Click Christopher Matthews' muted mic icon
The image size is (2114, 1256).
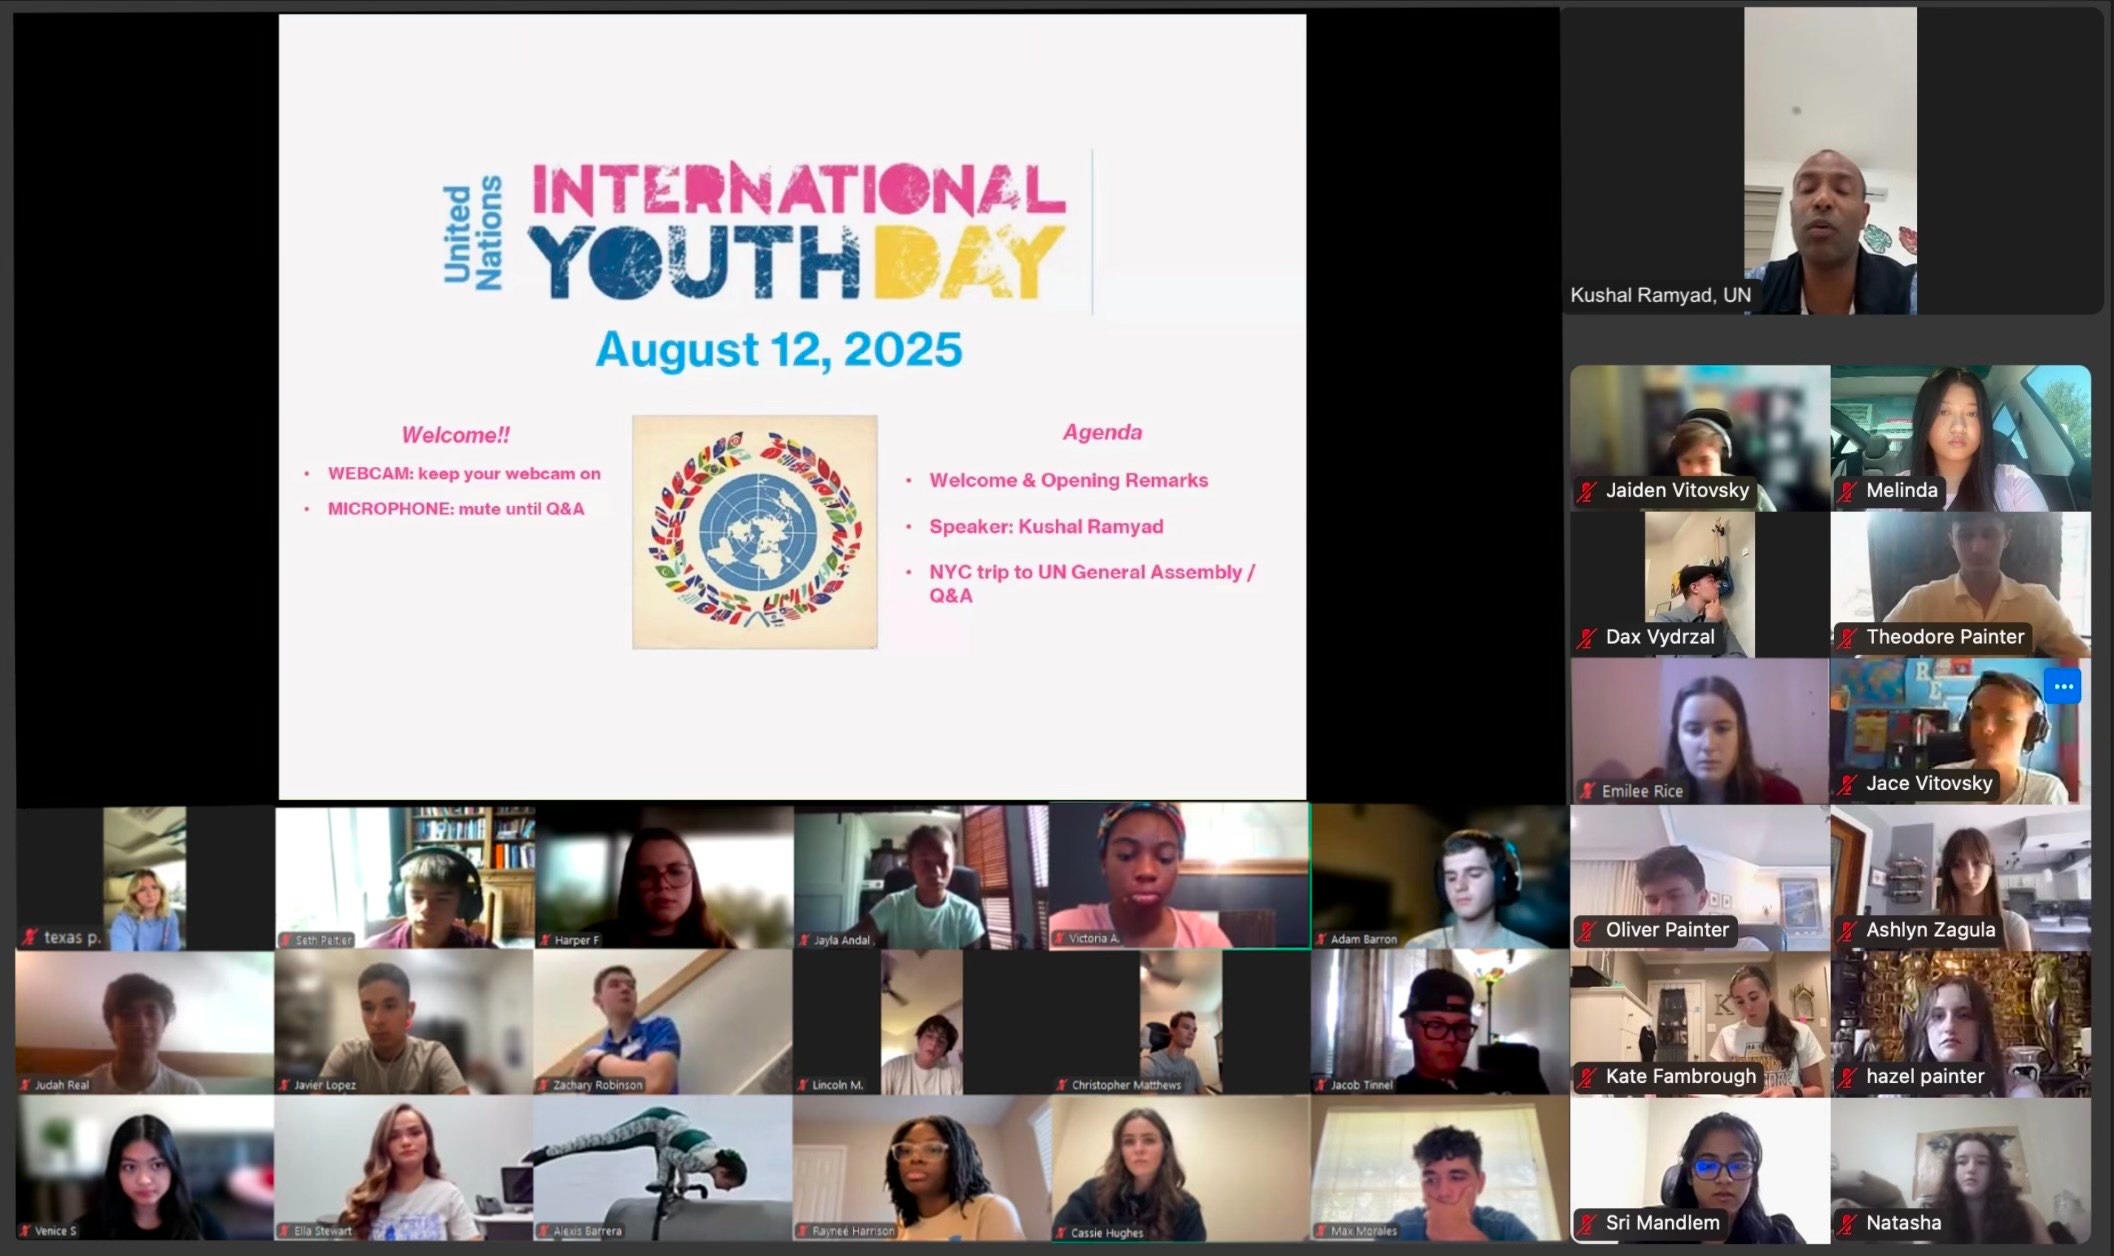[1062, 1085]
